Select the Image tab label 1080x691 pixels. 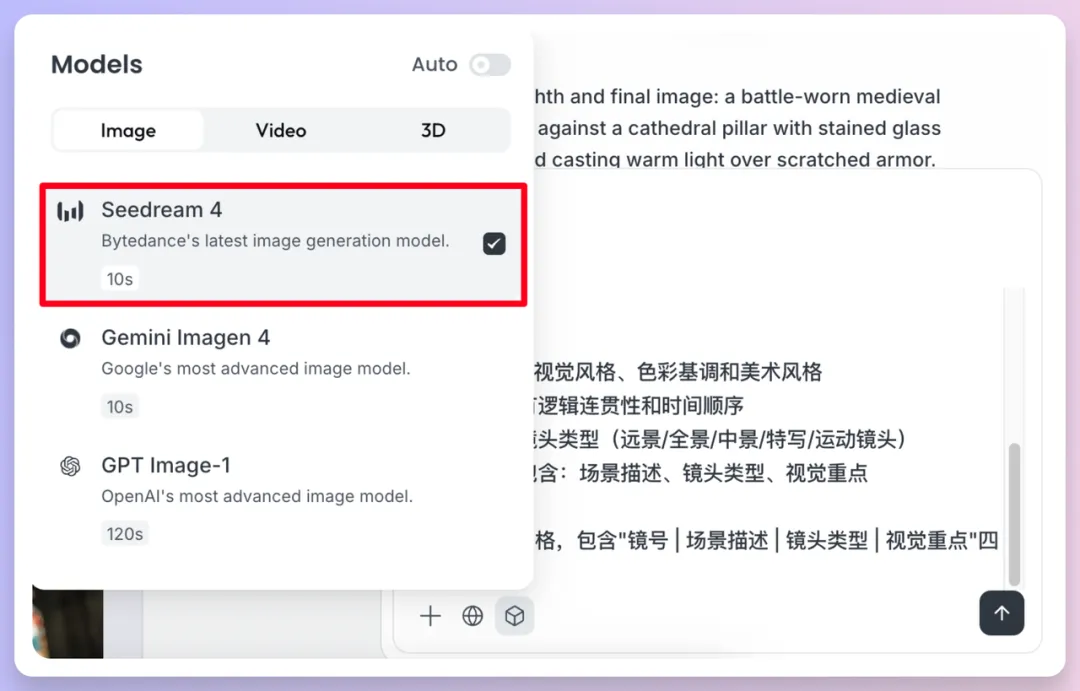pos(129,130)
